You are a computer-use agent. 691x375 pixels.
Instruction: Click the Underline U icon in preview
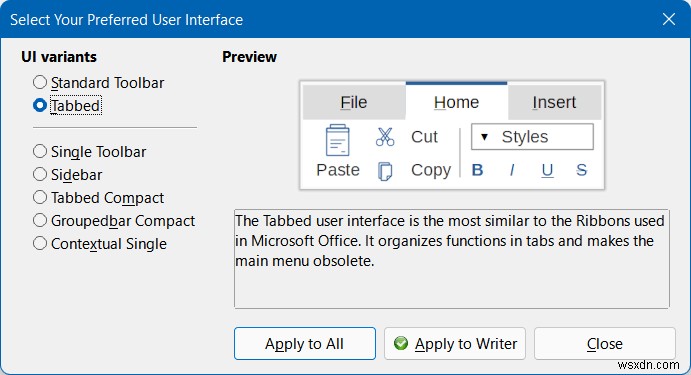[x=547, y=170]
